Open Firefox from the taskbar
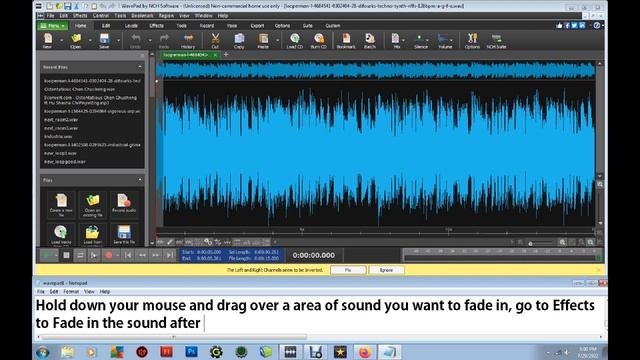 (365, 351)
